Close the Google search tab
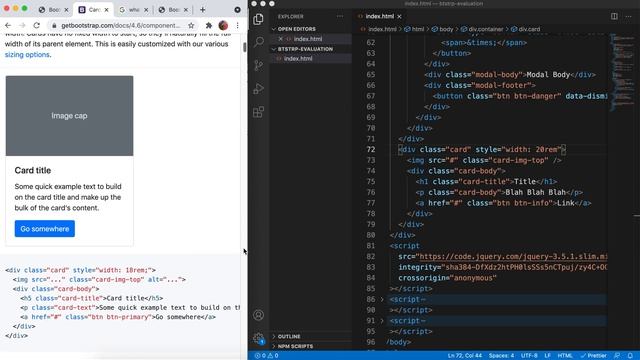 [146, 9]
